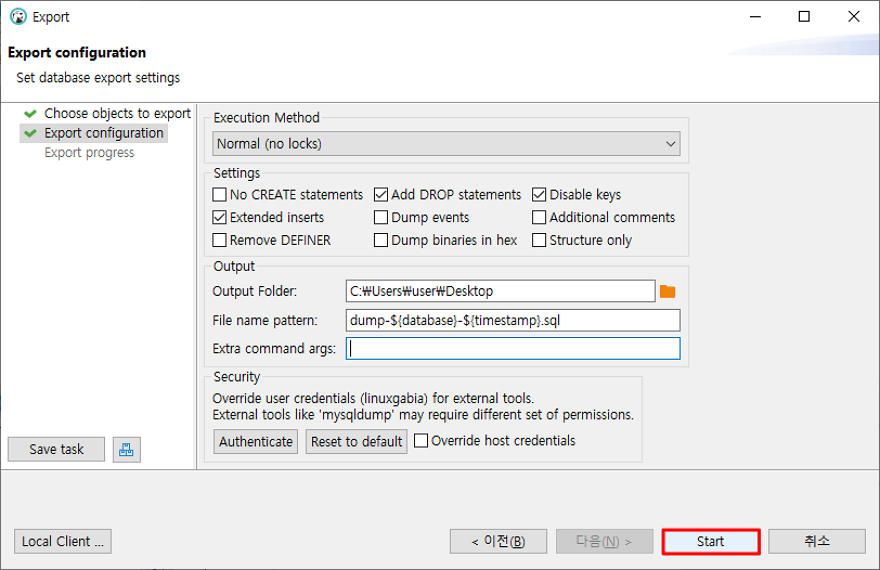Click the icon button beside Save task

coord(126,449)
